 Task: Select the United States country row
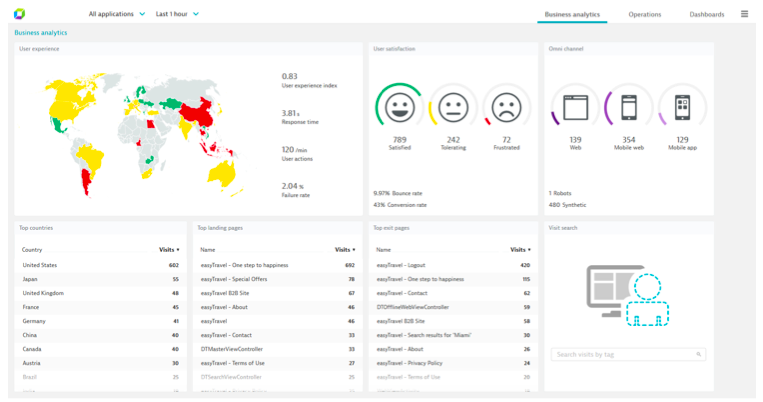[100, 265]
